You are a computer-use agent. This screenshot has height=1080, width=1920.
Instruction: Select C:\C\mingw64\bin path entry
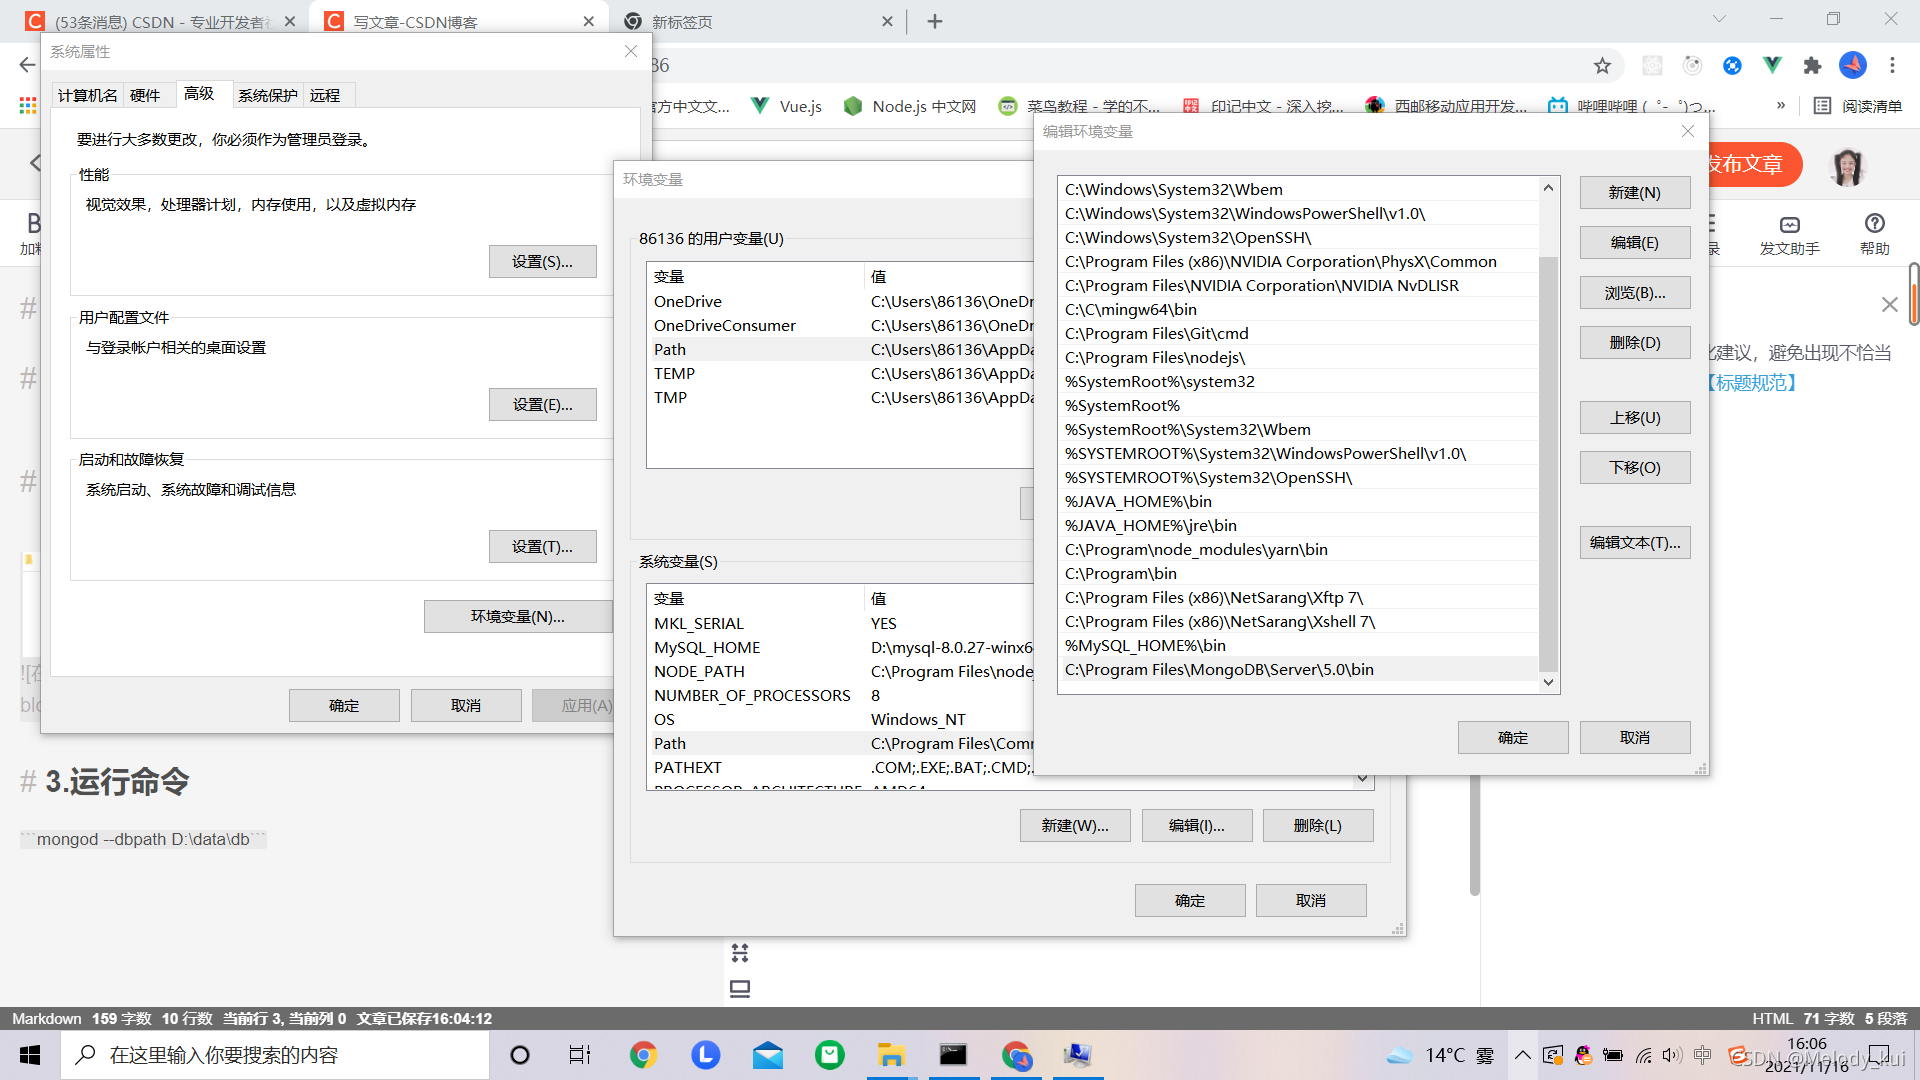pyautogui.click(x=1298, y=310)
